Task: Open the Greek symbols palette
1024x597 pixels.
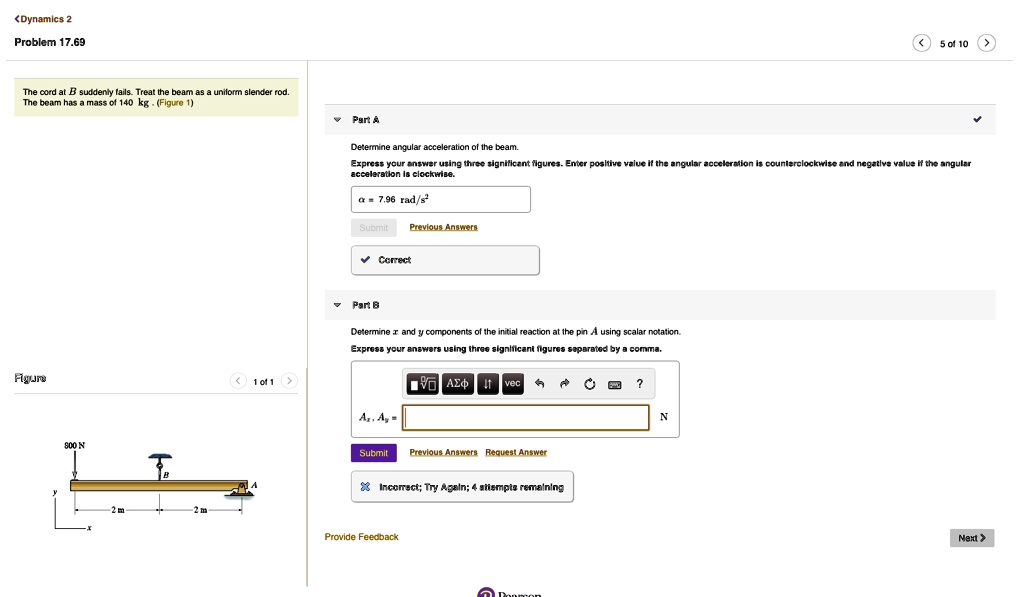Action: [x=456, y=383]
